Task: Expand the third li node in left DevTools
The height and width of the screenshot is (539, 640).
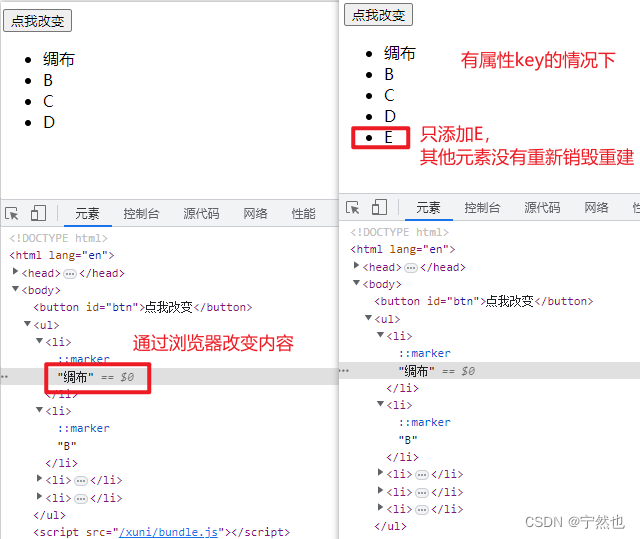Action: tap(40, 478)
